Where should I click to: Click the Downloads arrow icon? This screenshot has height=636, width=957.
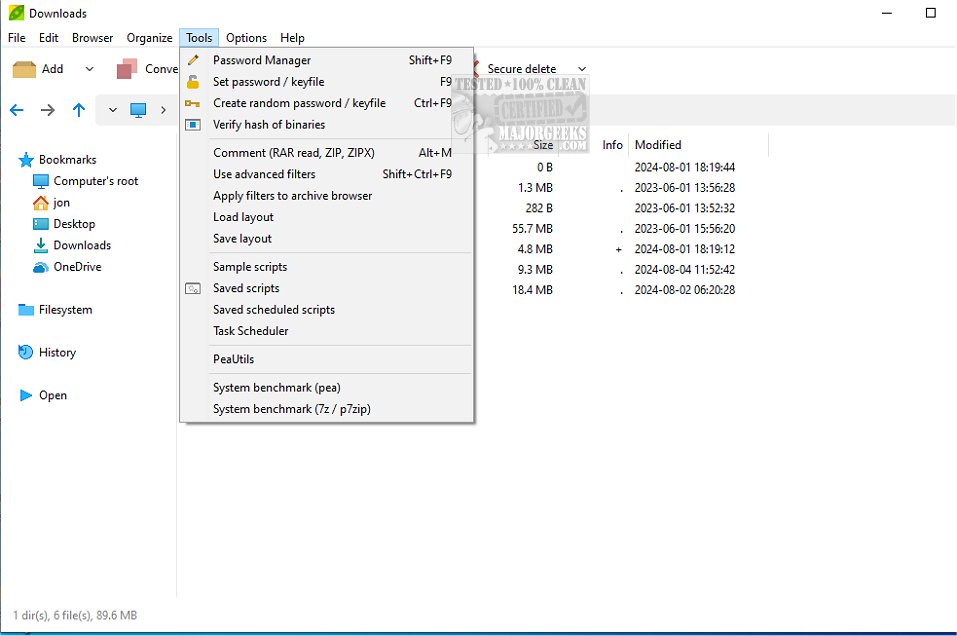click(41, 245)
